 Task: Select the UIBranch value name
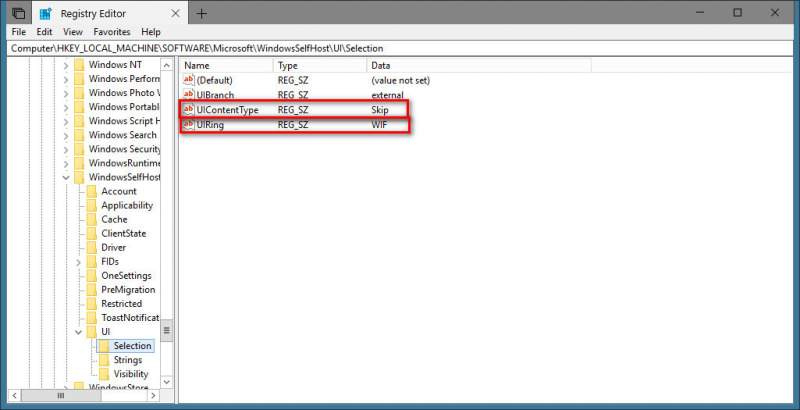(215, 95)
